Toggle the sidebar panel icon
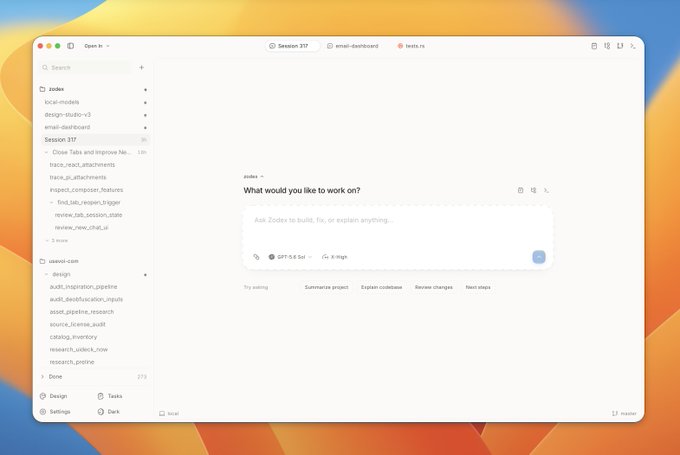 [70, 46]
